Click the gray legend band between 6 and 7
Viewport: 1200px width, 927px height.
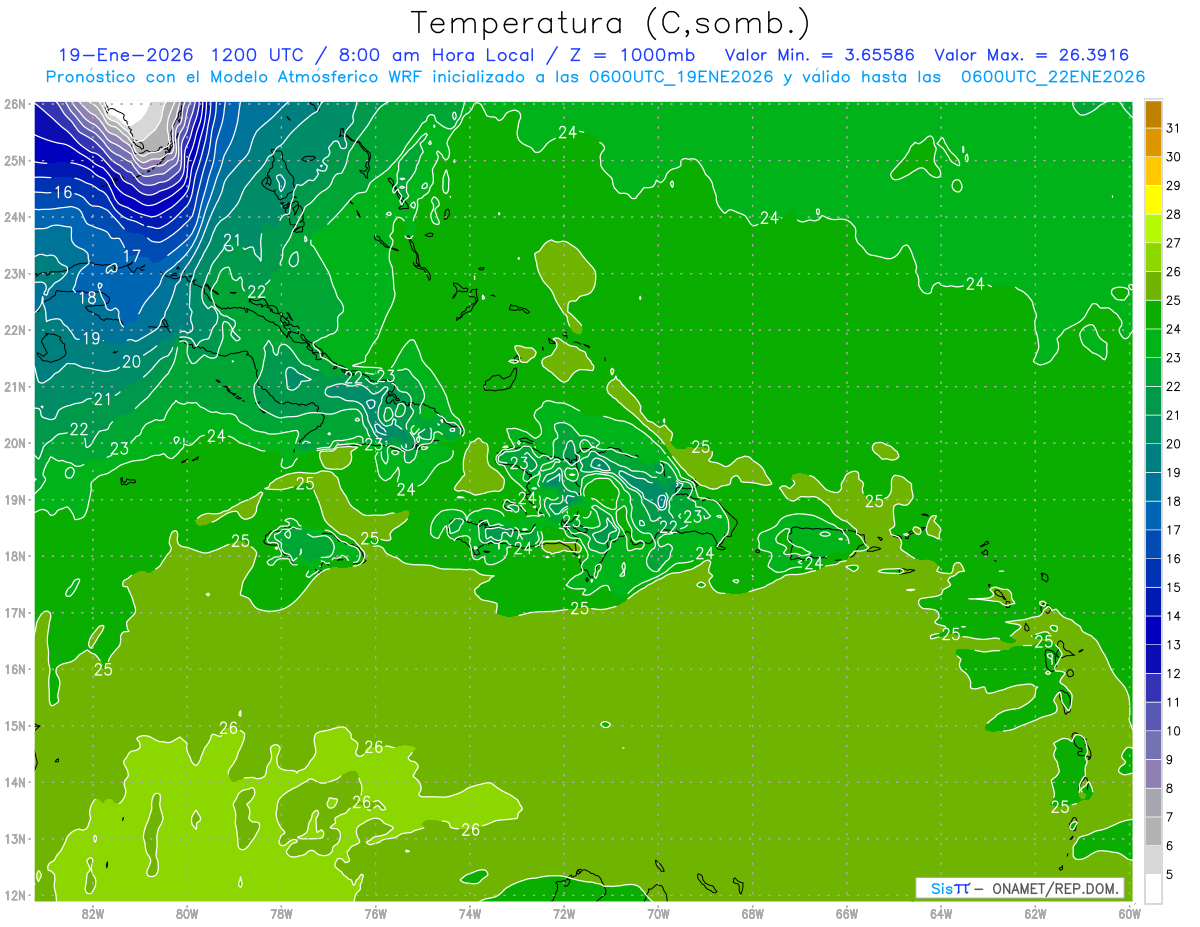[x=1153, y=831]
